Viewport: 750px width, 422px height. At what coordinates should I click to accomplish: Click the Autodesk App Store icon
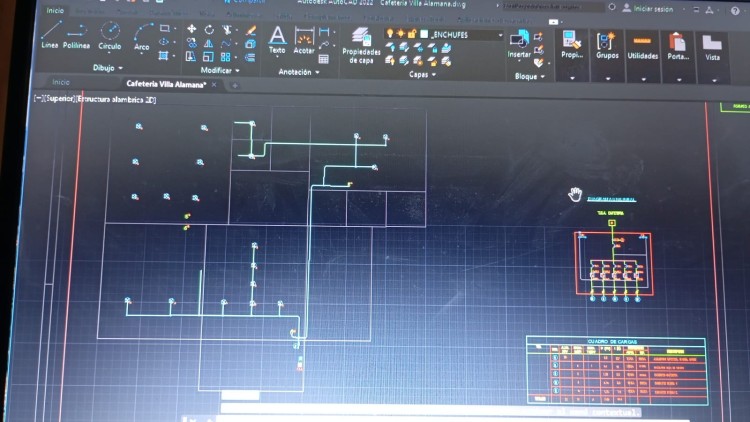pyautogui.click(x=709, y=10)
